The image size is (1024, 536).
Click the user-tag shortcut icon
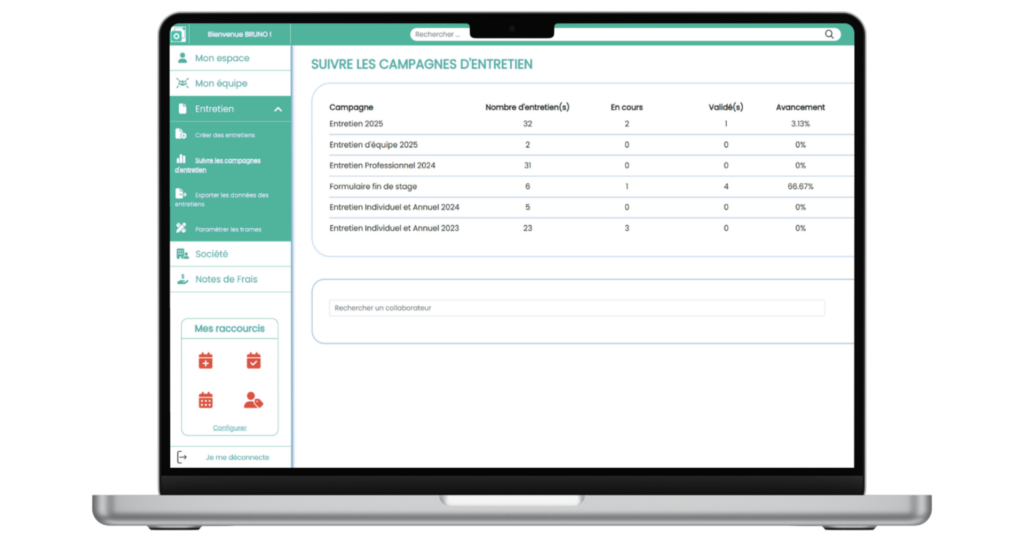pyautogui.click(x=253, y=400)
